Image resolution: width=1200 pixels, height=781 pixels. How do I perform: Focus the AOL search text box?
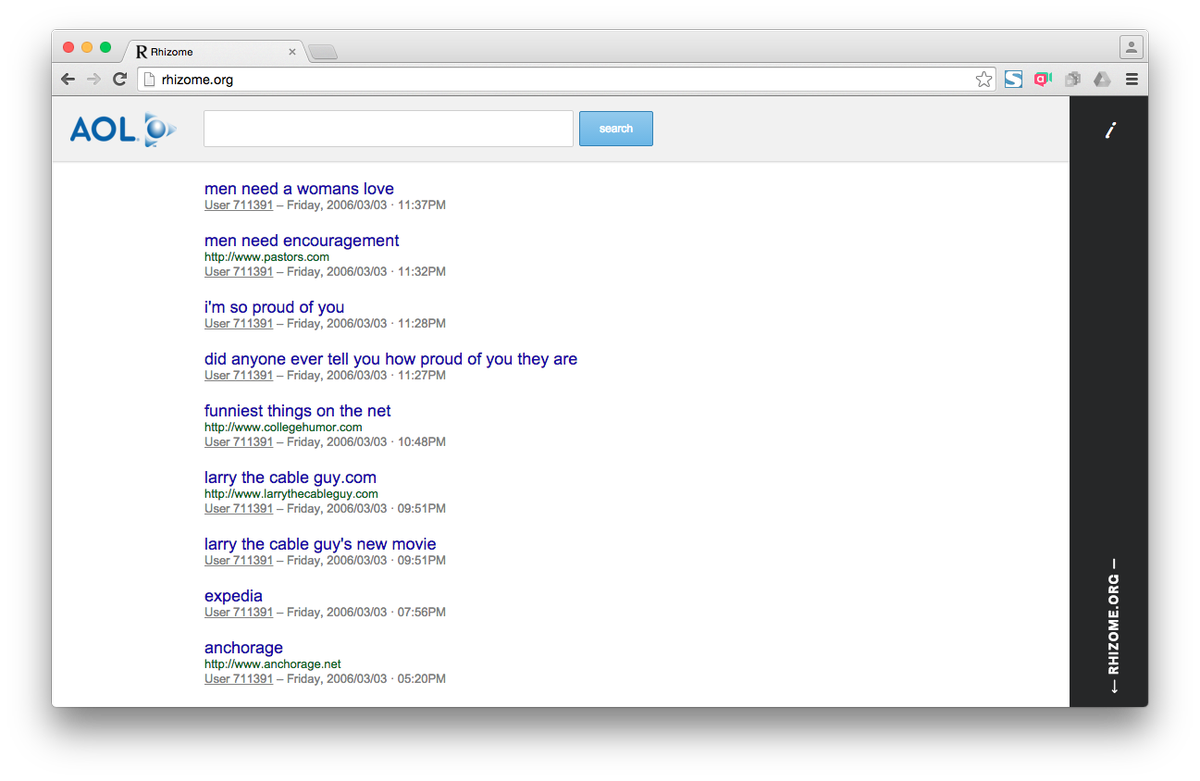pos(388,129)
